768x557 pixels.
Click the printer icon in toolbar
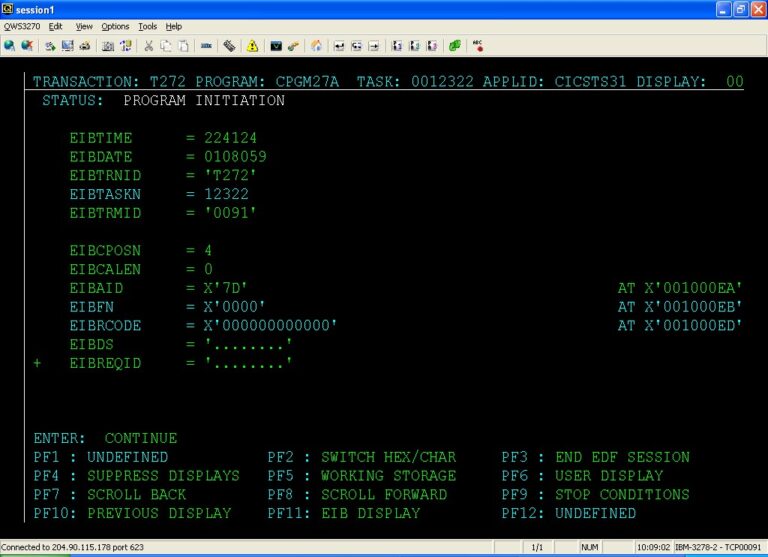tap(85, 45)
